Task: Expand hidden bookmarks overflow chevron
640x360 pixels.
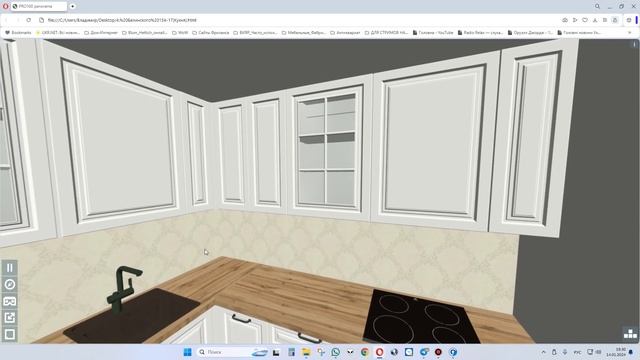Action: (x=629, y=33)
